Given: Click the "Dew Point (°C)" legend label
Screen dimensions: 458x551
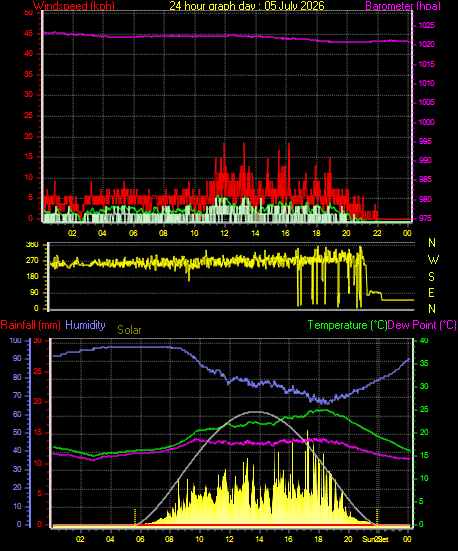Looking at the screenshot, I should [x=422, y=325].
